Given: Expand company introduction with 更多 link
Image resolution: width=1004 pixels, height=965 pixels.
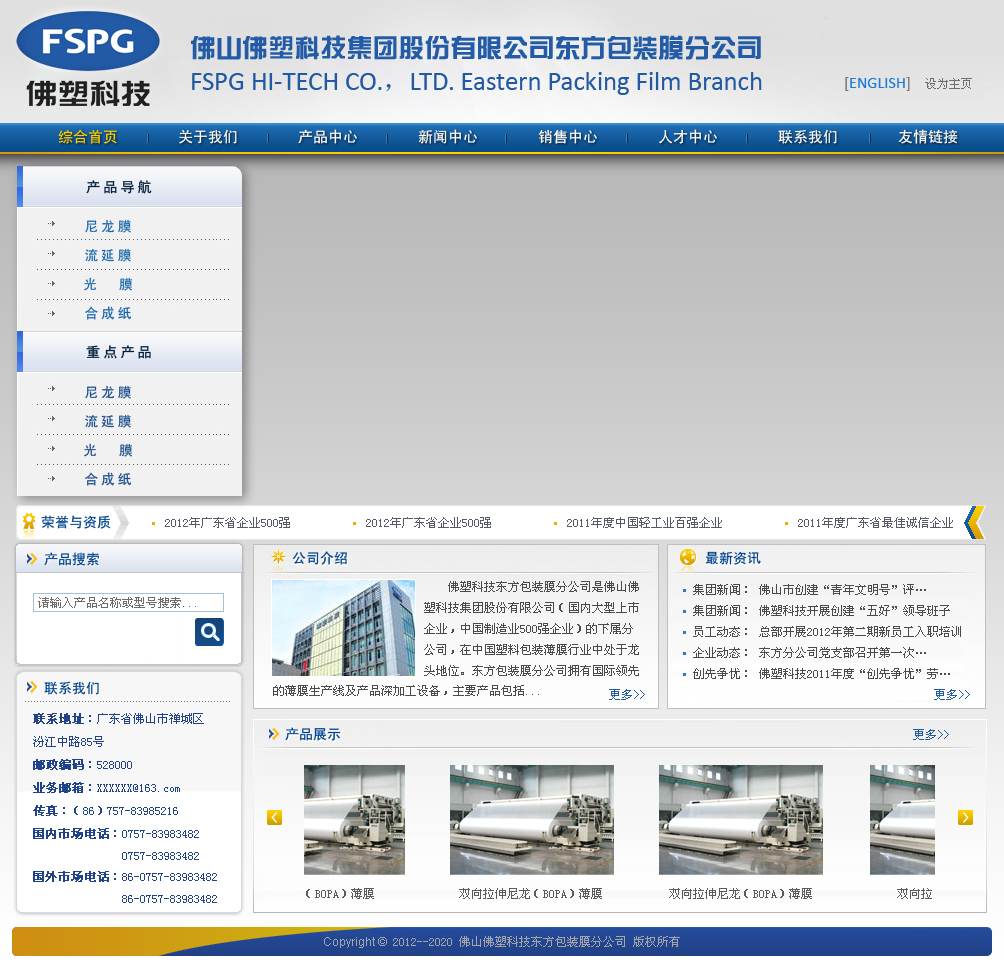Looking at the screenshot, I should pos(627,694).
